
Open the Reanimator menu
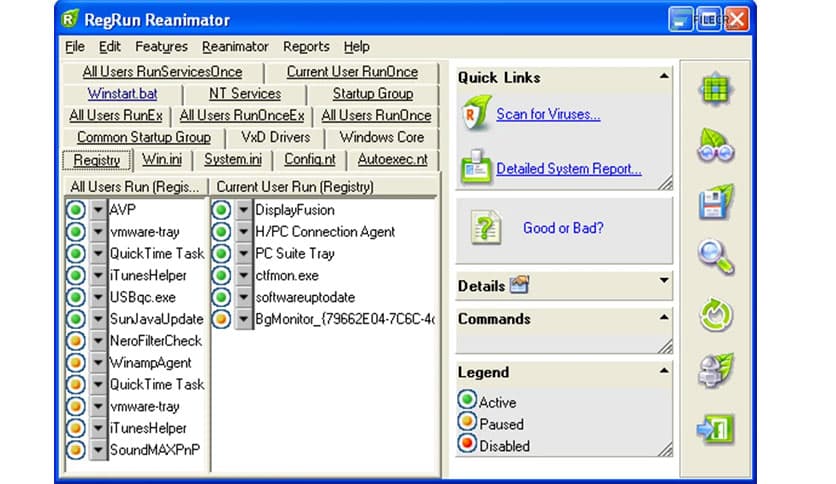[235, 47]
